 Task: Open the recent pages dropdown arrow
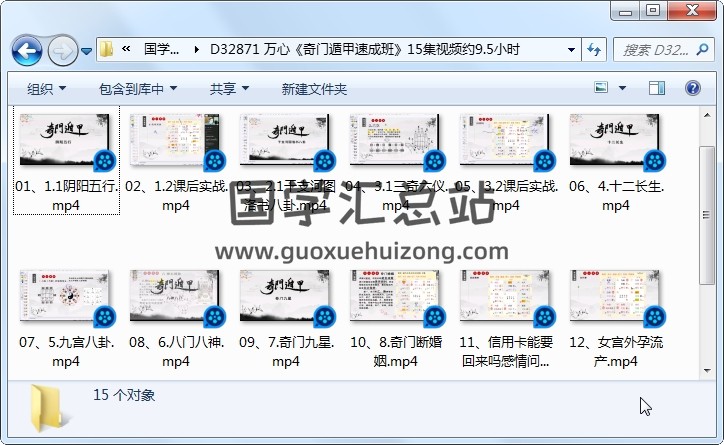coord(87,49)
